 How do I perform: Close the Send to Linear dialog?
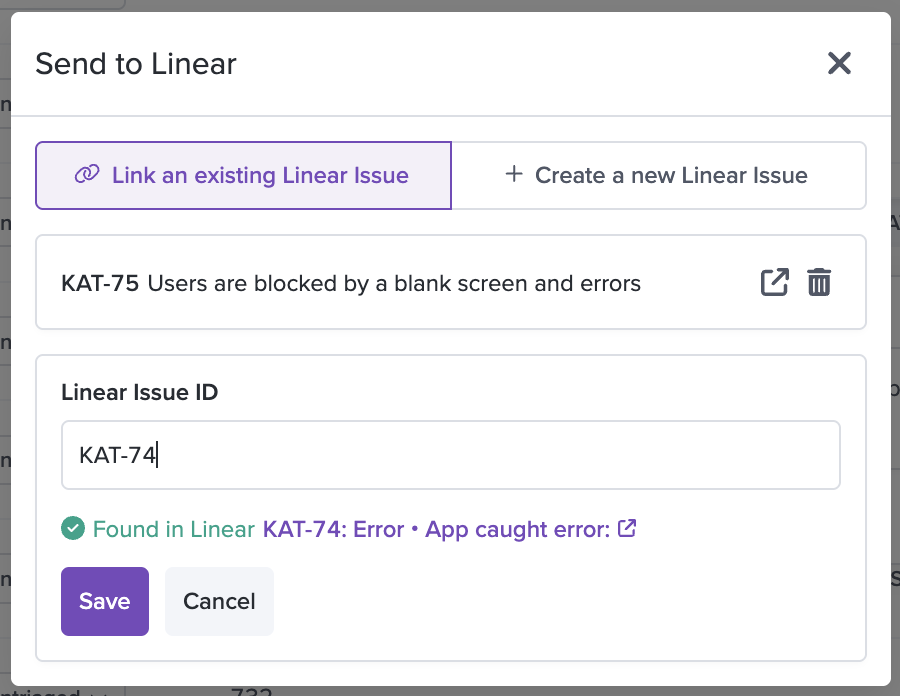tap(839, 63)
